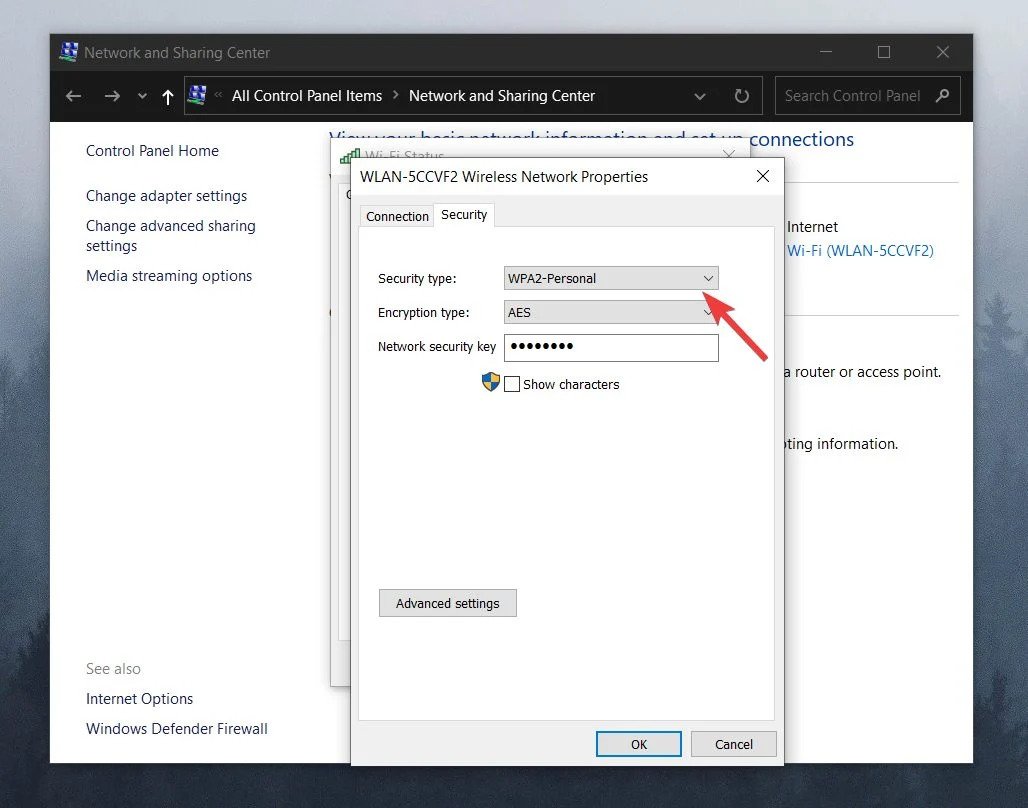Open the recent locations chevron

pyautogui.click(x=142, y=96)
